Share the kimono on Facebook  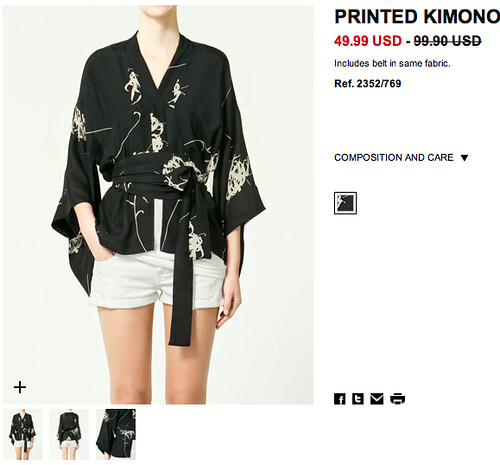340,399
